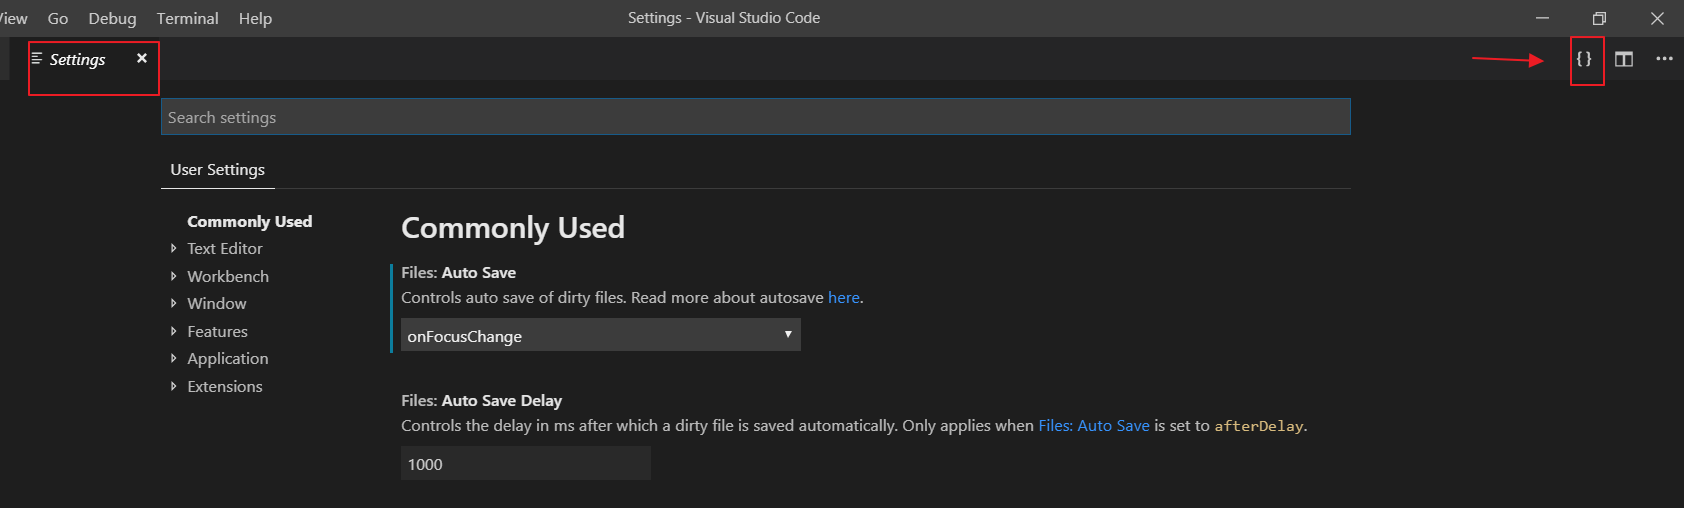Open the Terminal menu
1684x508 pixels.
pyautogui.click(x=187, y=18)
